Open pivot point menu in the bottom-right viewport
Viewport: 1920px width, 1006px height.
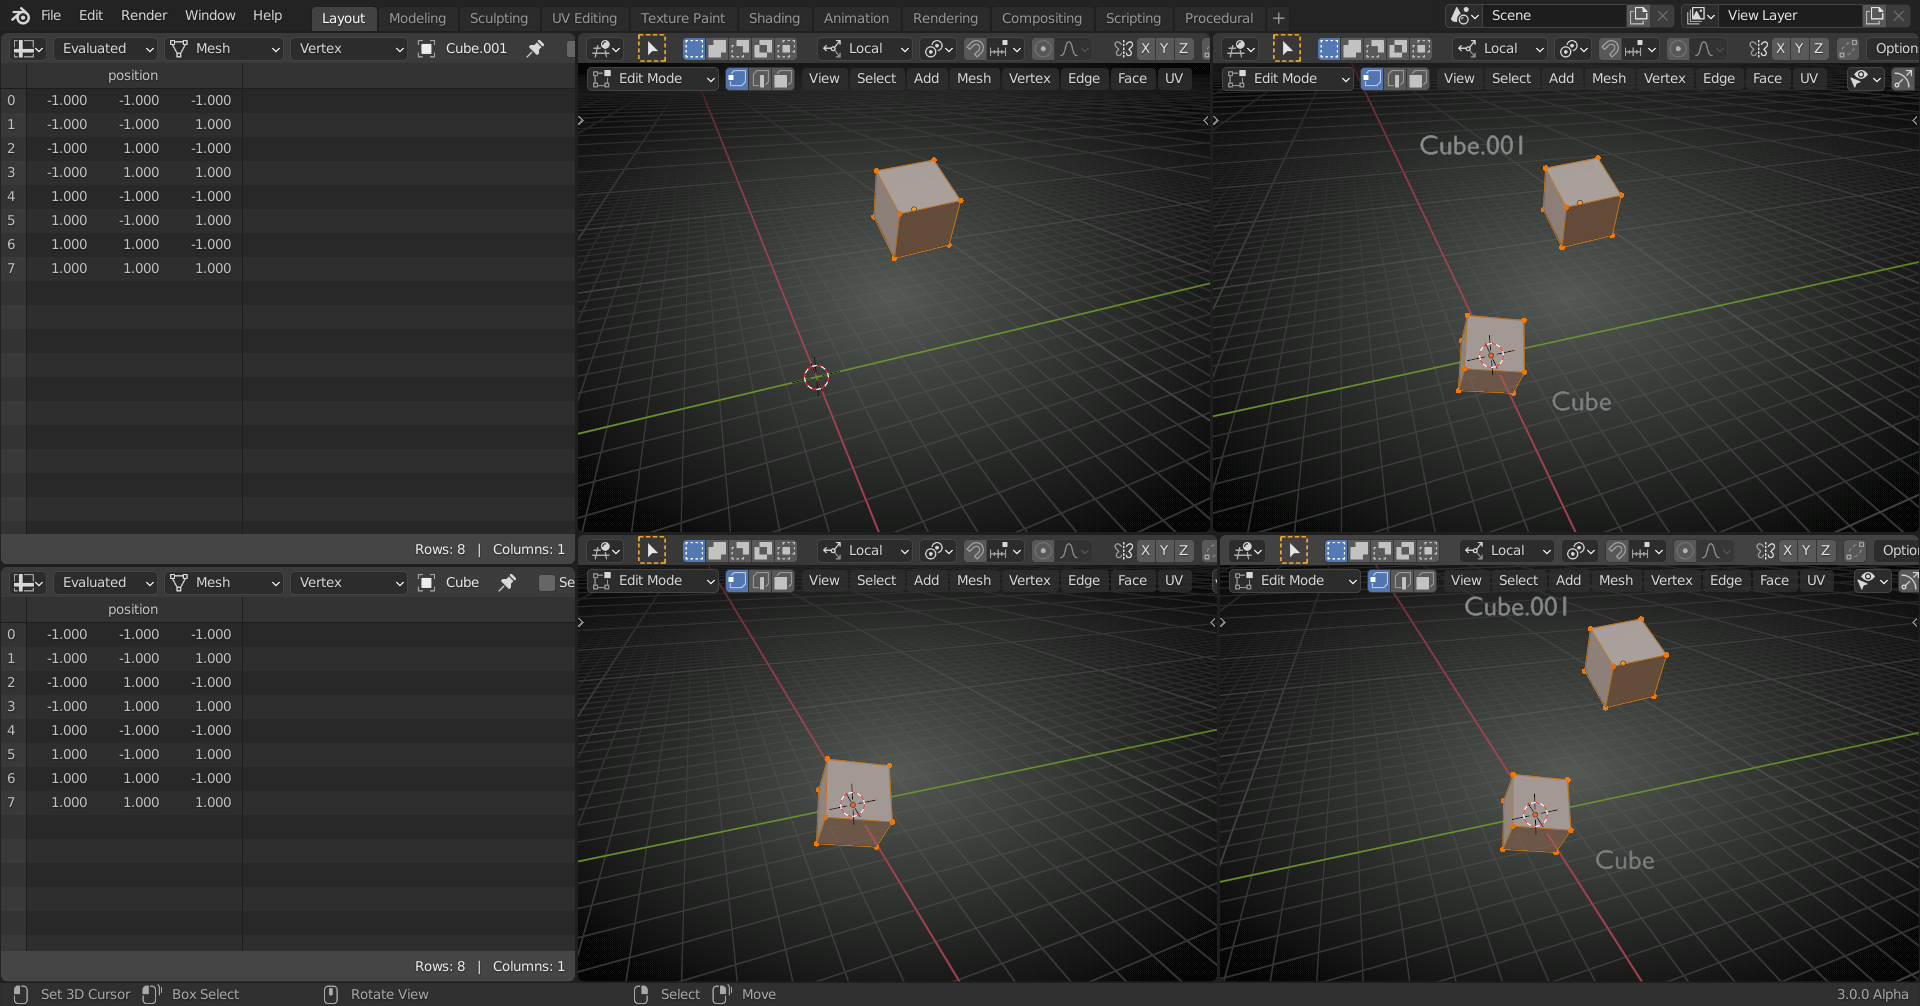(1581, 550)
